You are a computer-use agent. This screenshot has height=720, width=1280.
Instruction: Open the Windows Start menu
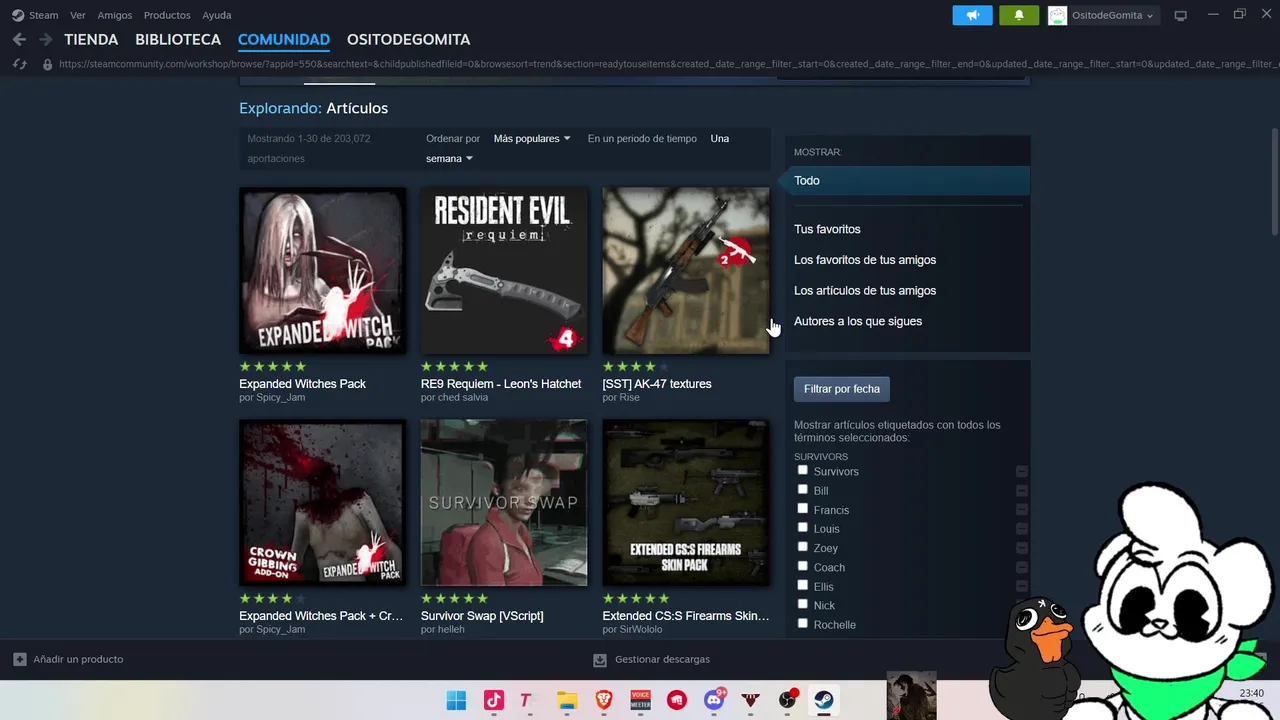(456, 700)
